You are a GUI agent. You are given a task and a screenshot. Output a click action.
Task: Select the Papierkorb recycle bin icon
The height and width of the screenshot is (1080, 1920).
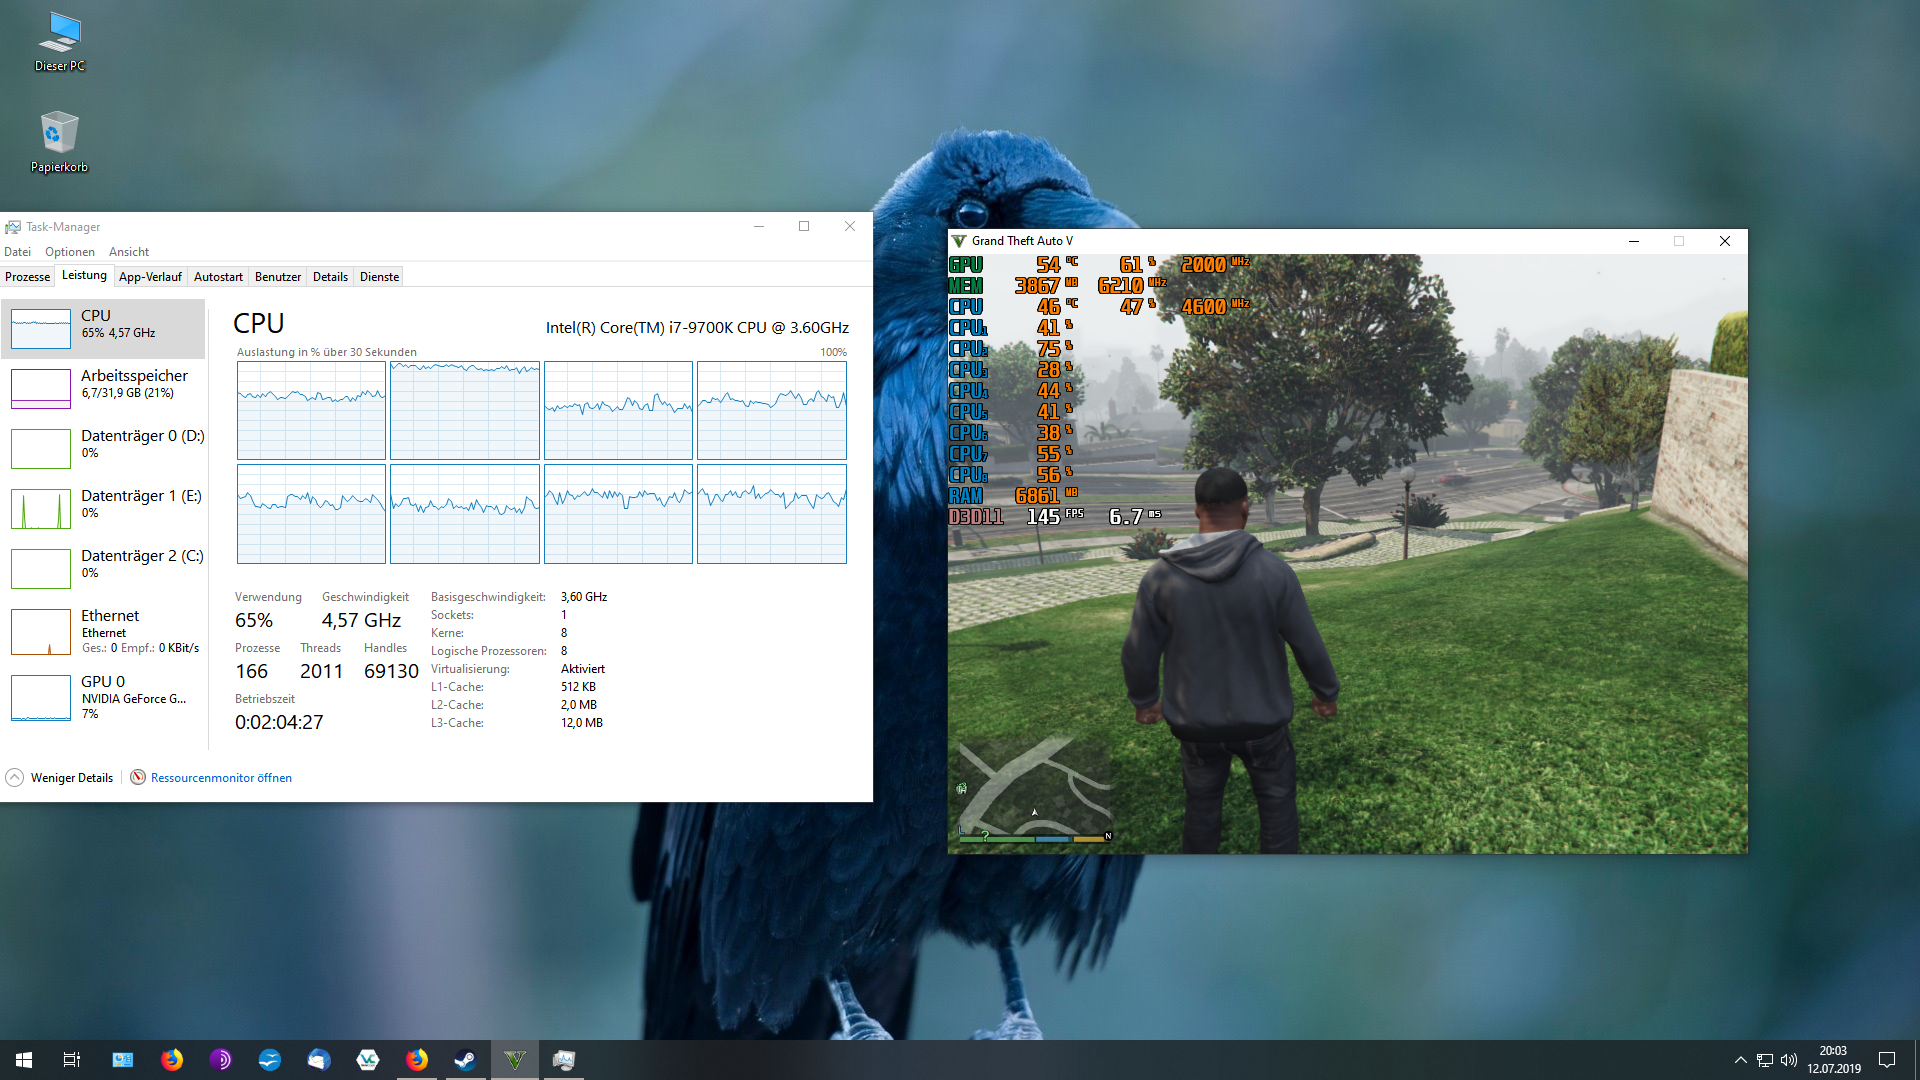[x=59, y=142]
